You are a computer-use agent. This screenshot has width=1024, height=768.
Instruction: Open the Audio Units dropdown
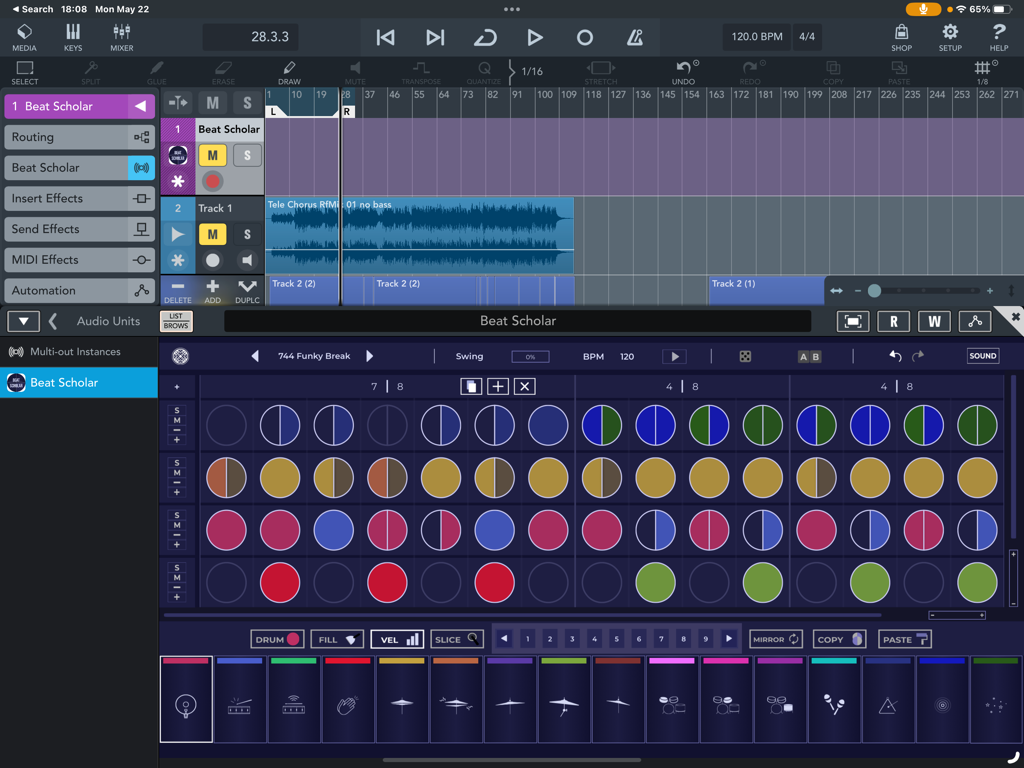[22, 321]
